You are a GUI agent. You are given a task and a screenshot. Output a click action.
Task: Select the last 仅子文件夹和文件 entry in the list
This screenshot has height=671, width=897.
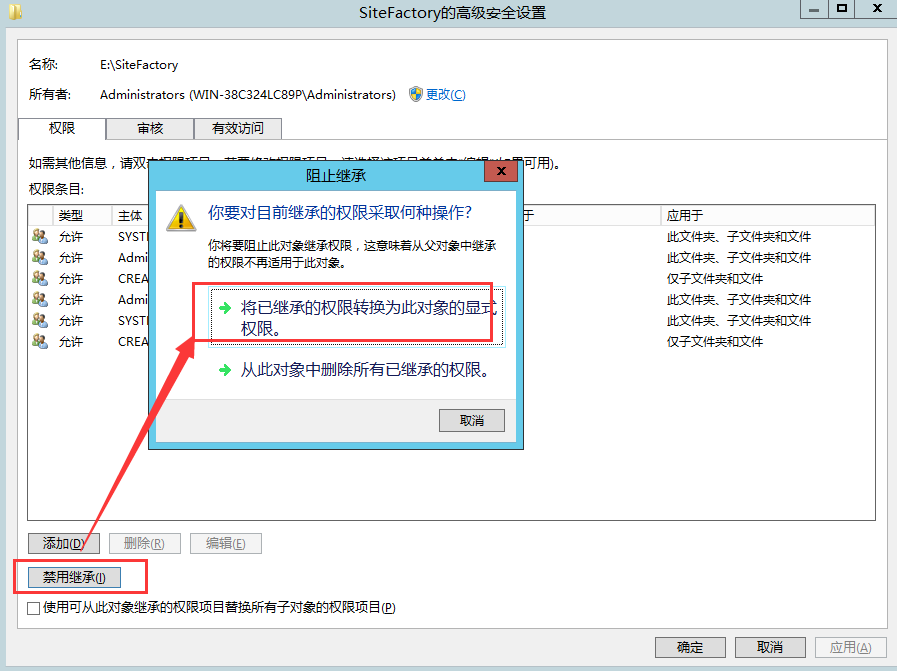[x=715, y=342]
